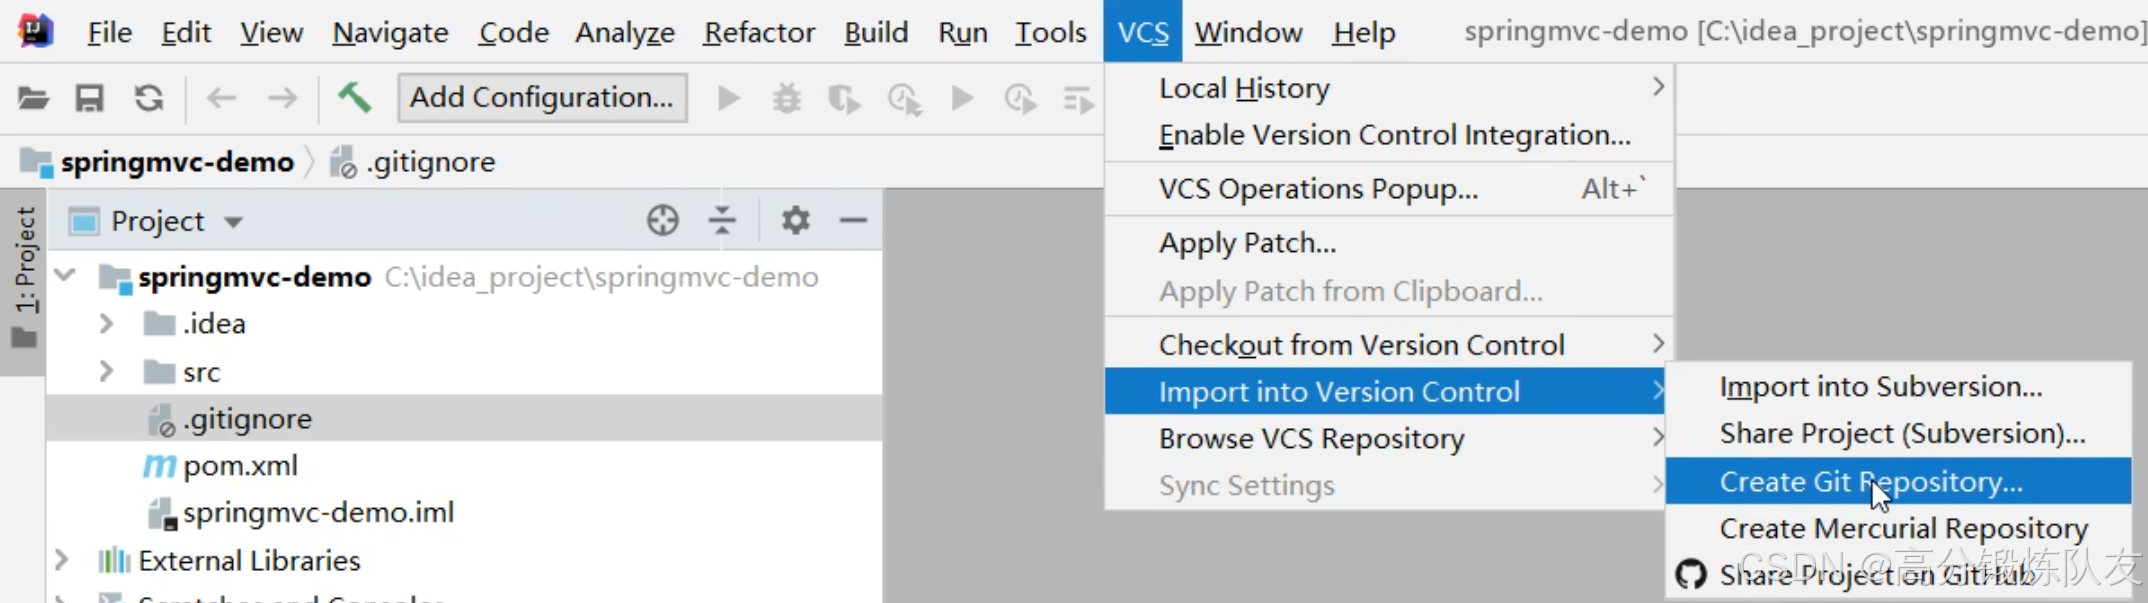The width and height of the screenshot is (2148, 603).
Task: Expand the .idea folder
Action: pos(106,324)
